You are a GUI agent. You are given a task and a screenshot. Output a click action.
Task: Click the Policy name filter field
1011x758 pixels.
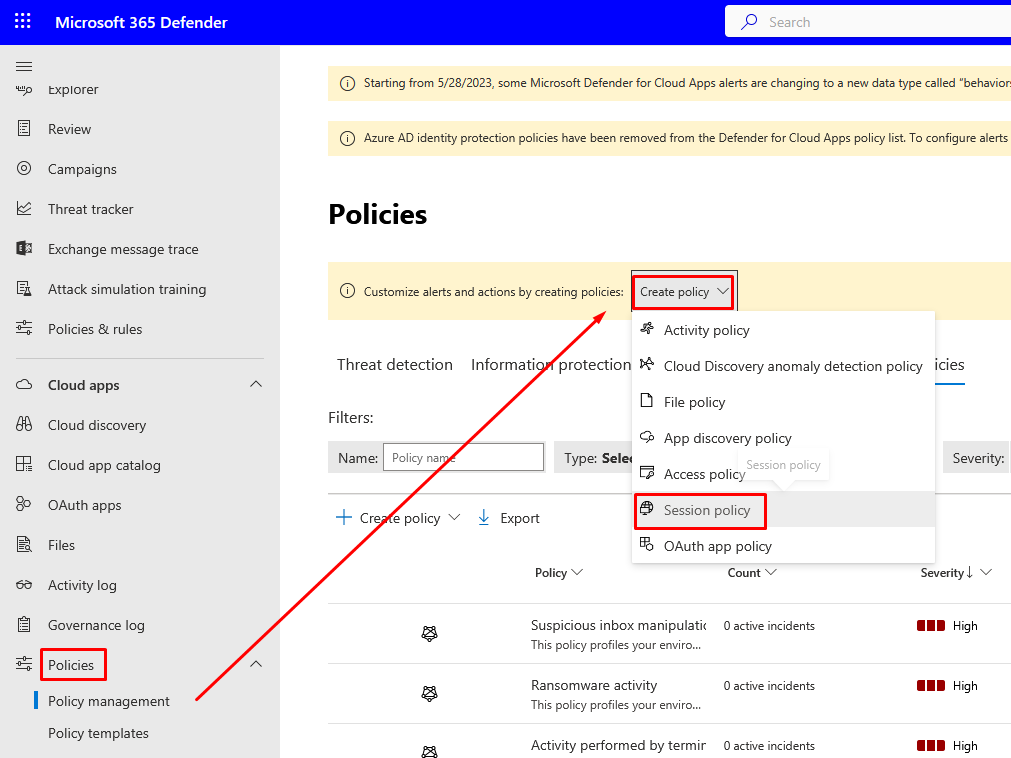[x=463, y=458]
